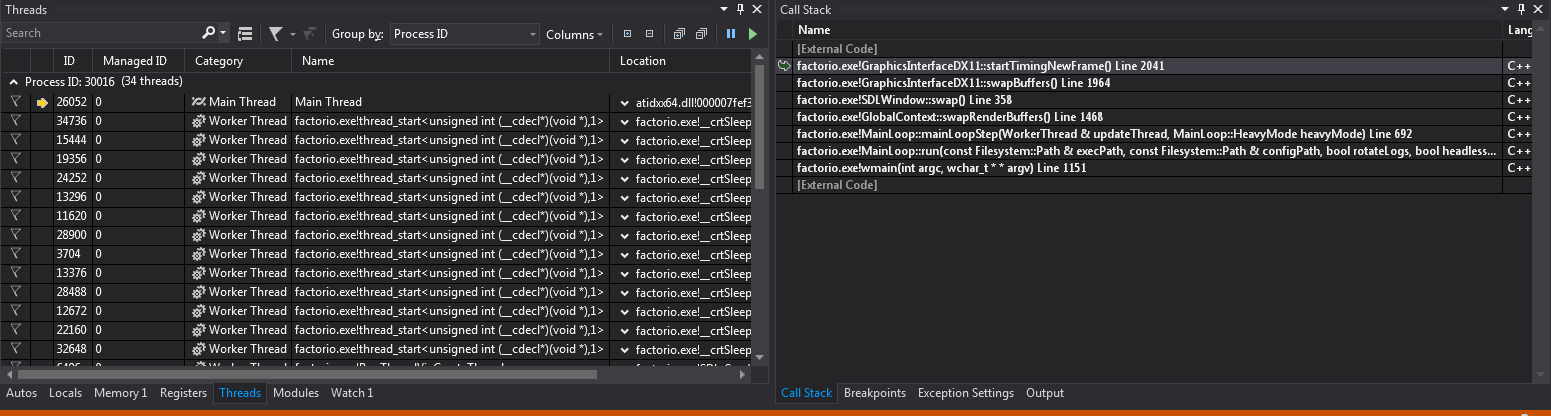Image resolution: width=1551 pixels, height=416 pixels.
Task: Open Threads window position dropdown arrow
Action: pos(724,9)
